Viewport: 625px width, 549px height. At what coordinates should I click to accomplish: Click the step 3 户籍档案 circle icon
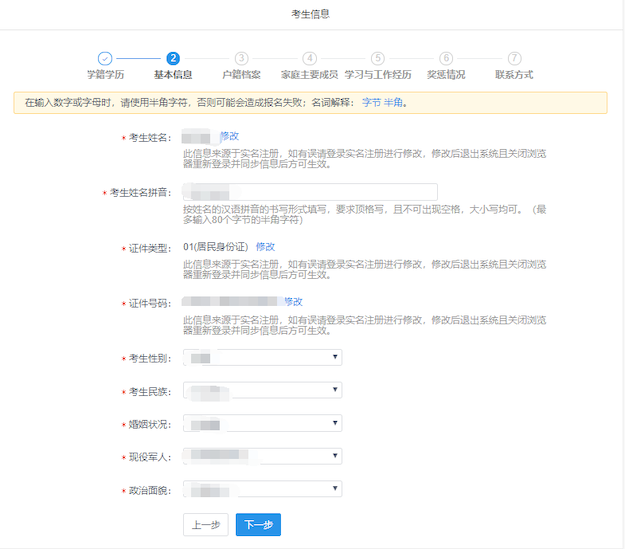coord(241,59)
